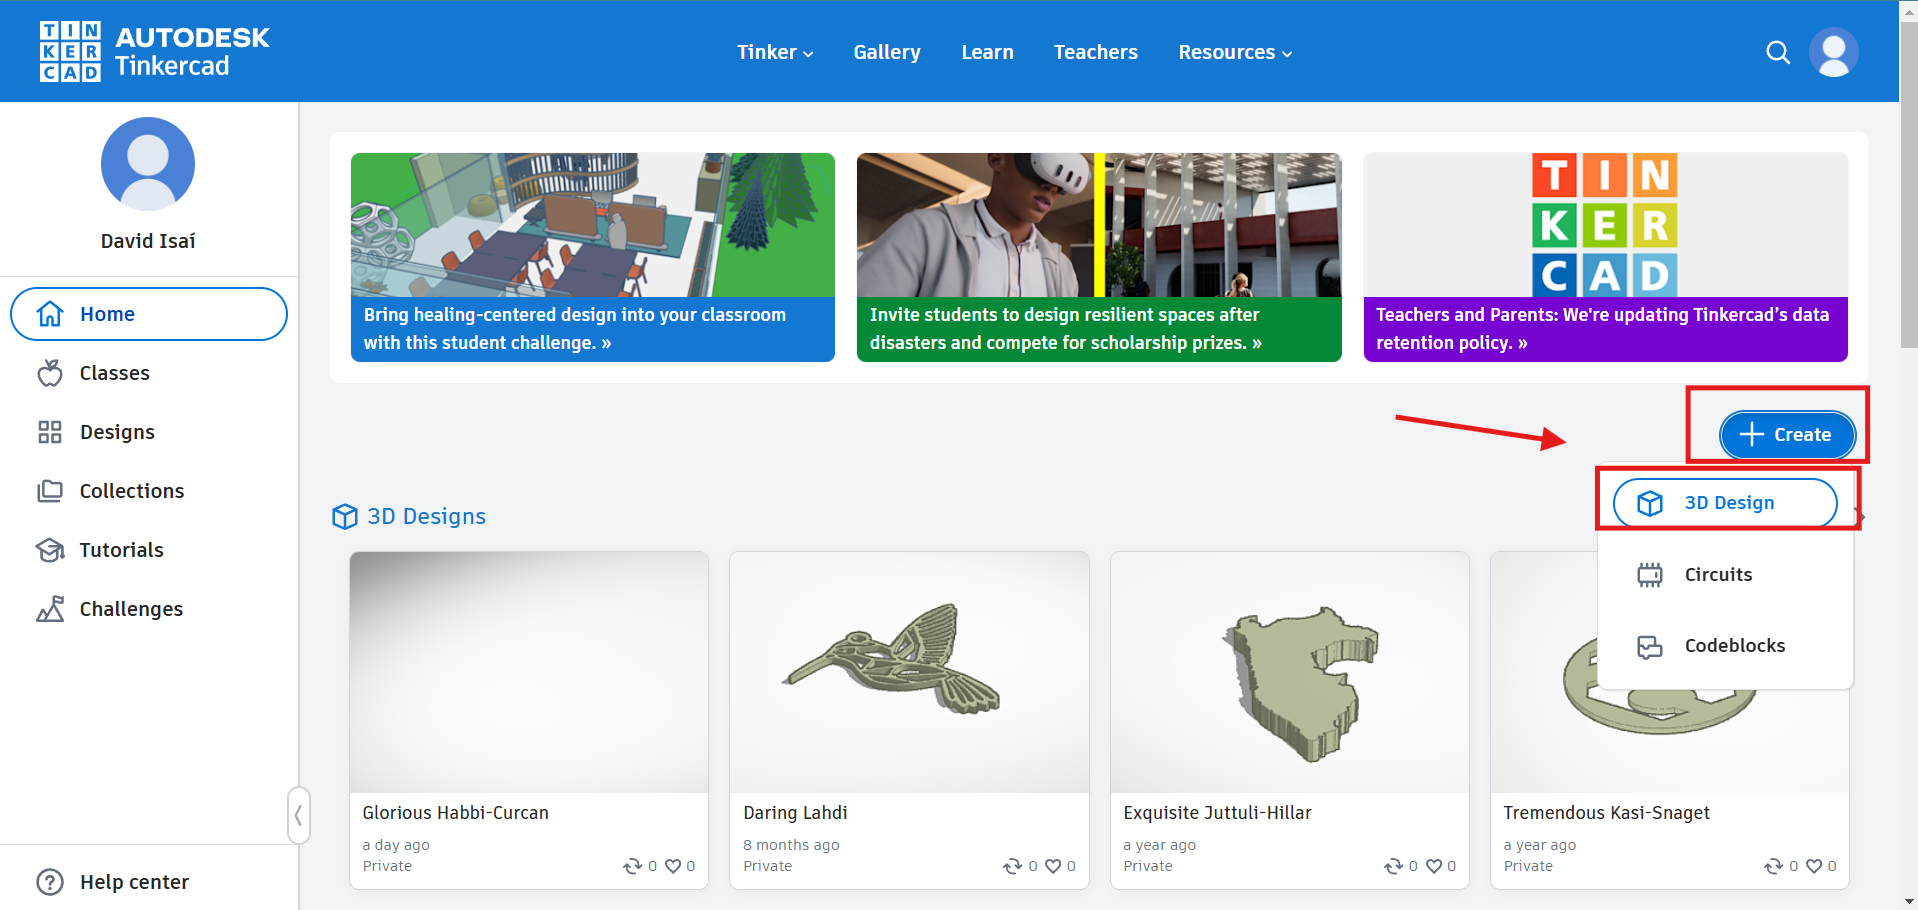1918x910 pixels.
Task: Click the 3D Designs section heading
Action: tap(426, 516)
